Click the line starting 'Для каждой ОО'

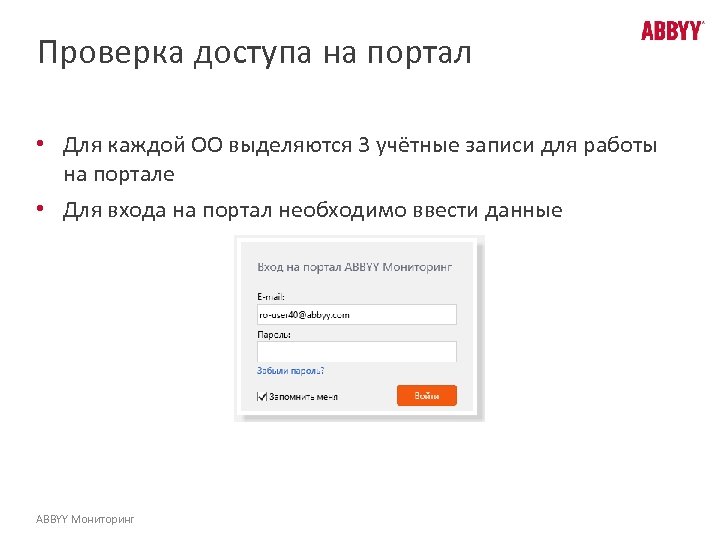(x=360, y=147)
